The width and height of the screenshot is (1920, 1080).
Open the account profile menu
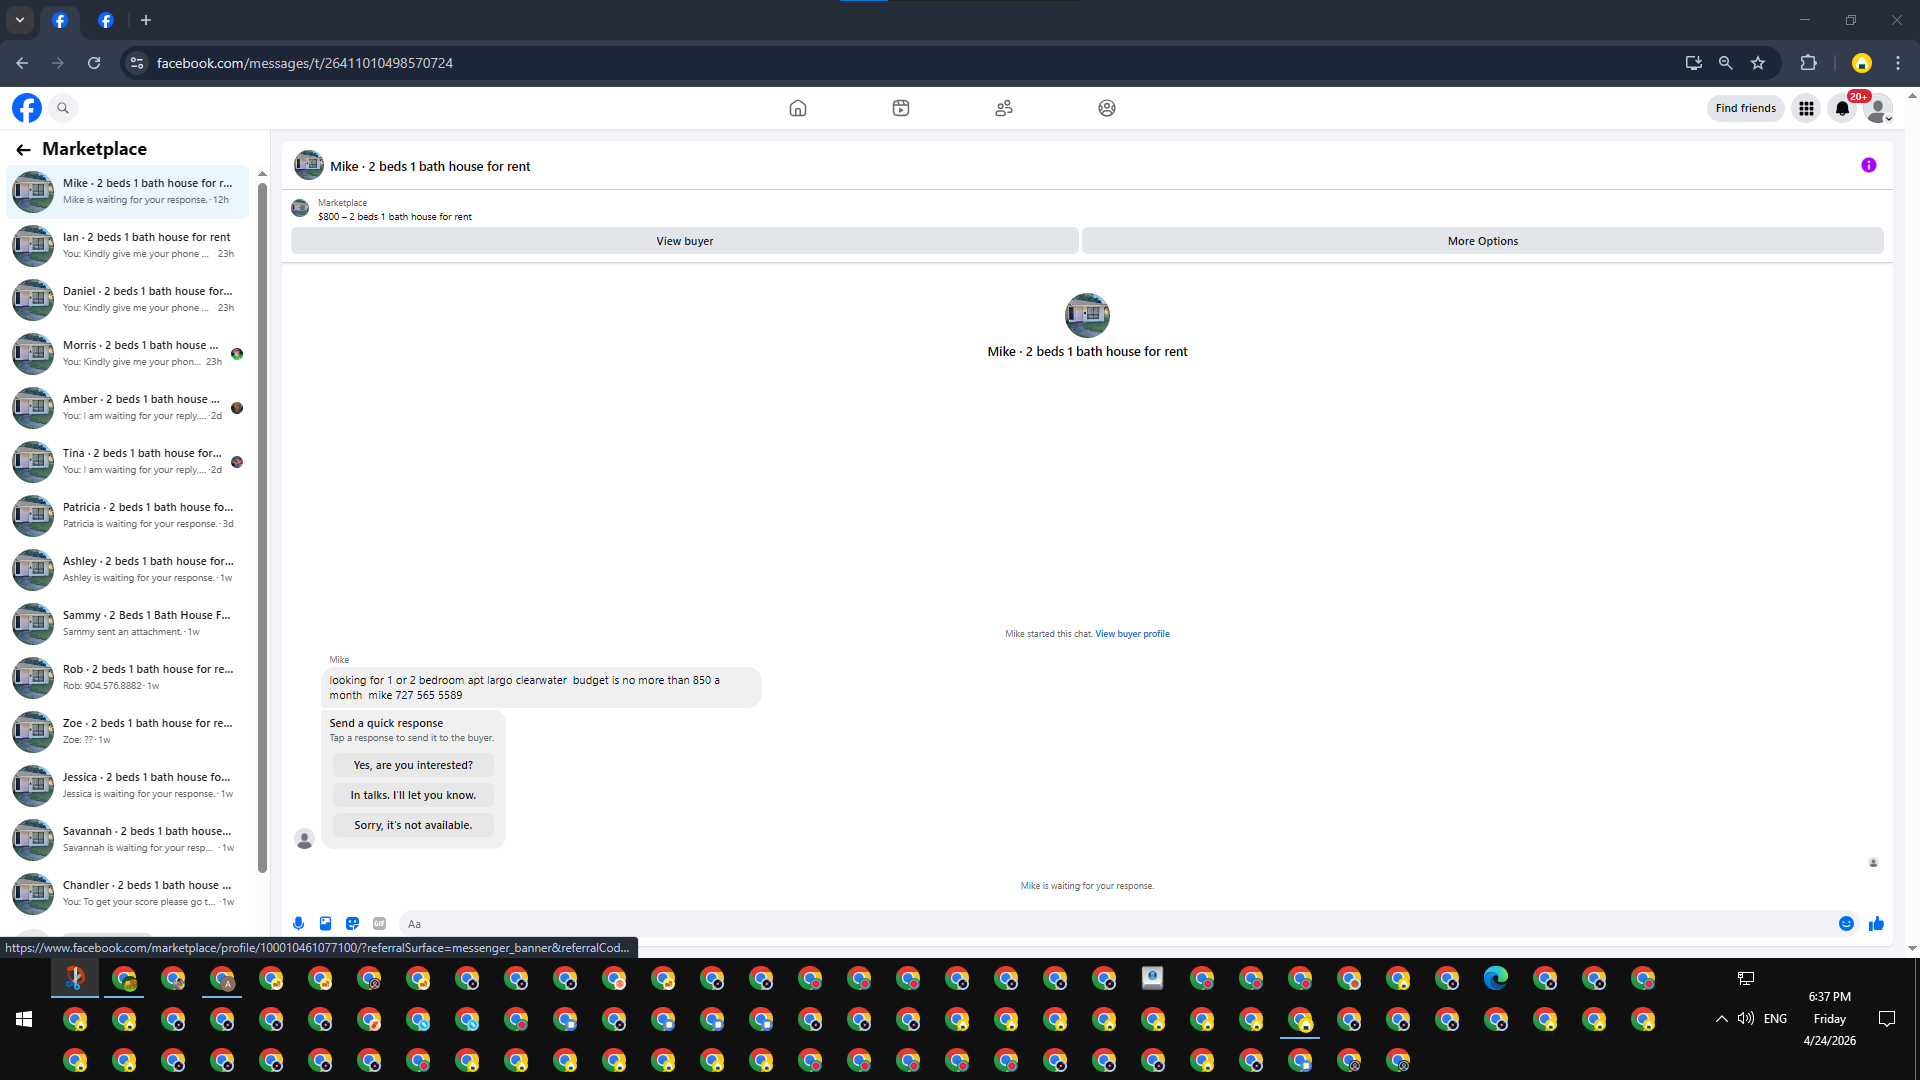pos(1879,108)
